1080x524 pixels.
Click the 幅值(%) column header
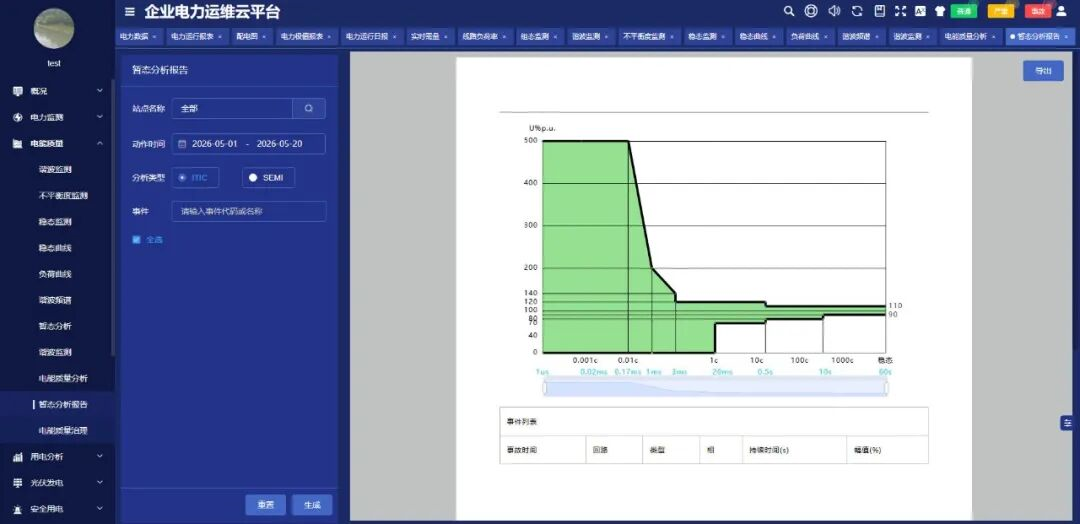click(887, 450)
